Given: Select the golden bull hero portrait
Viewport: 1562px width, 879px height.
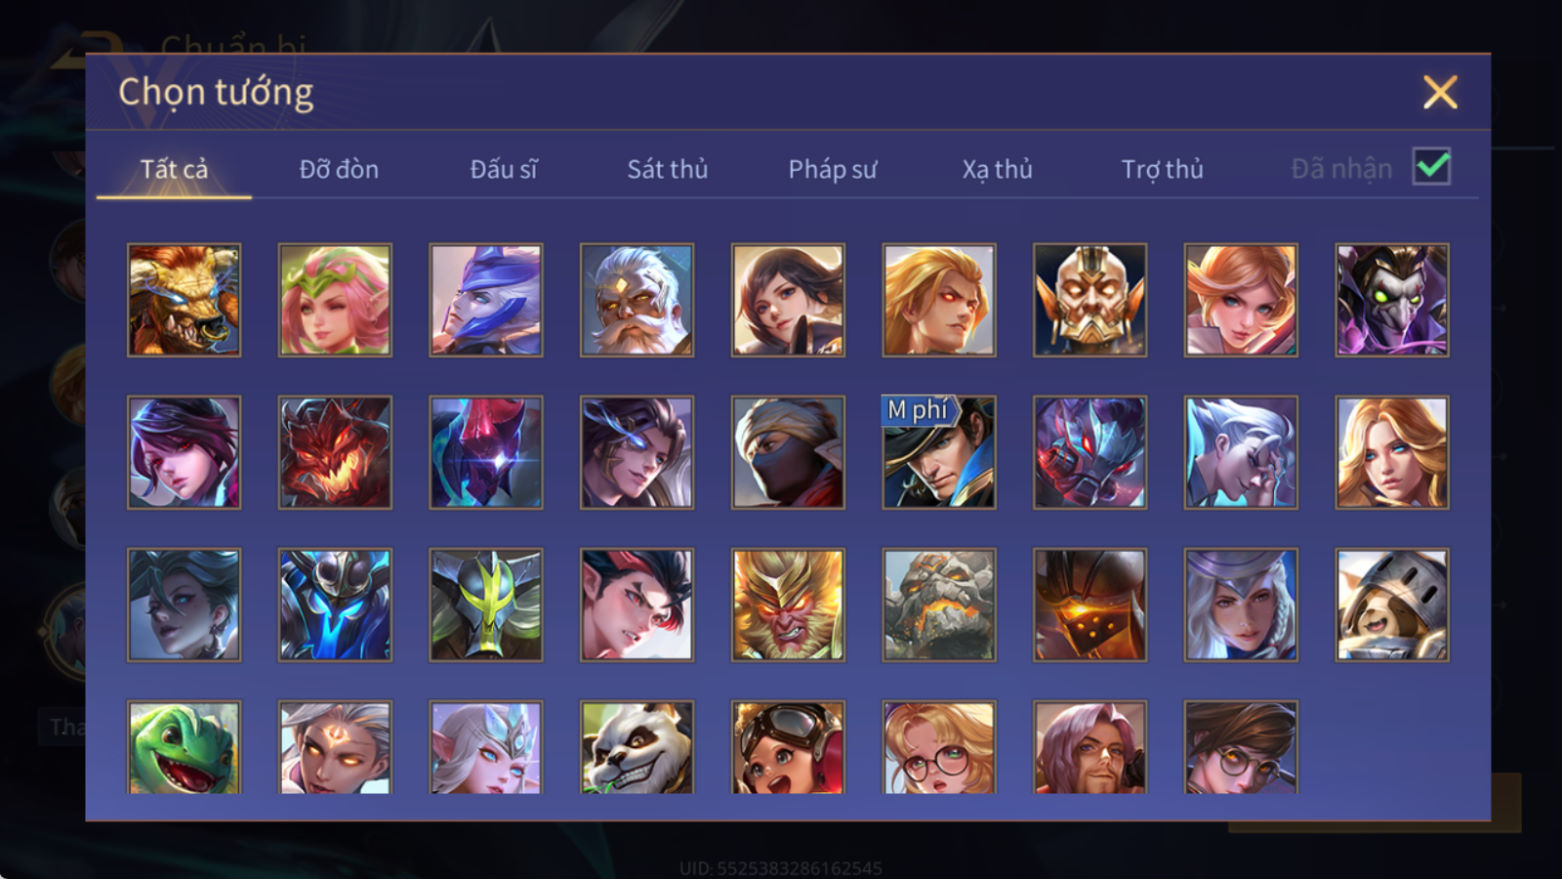Looking at the screenshot, I should pyautogui.click(x=184, y=300).
